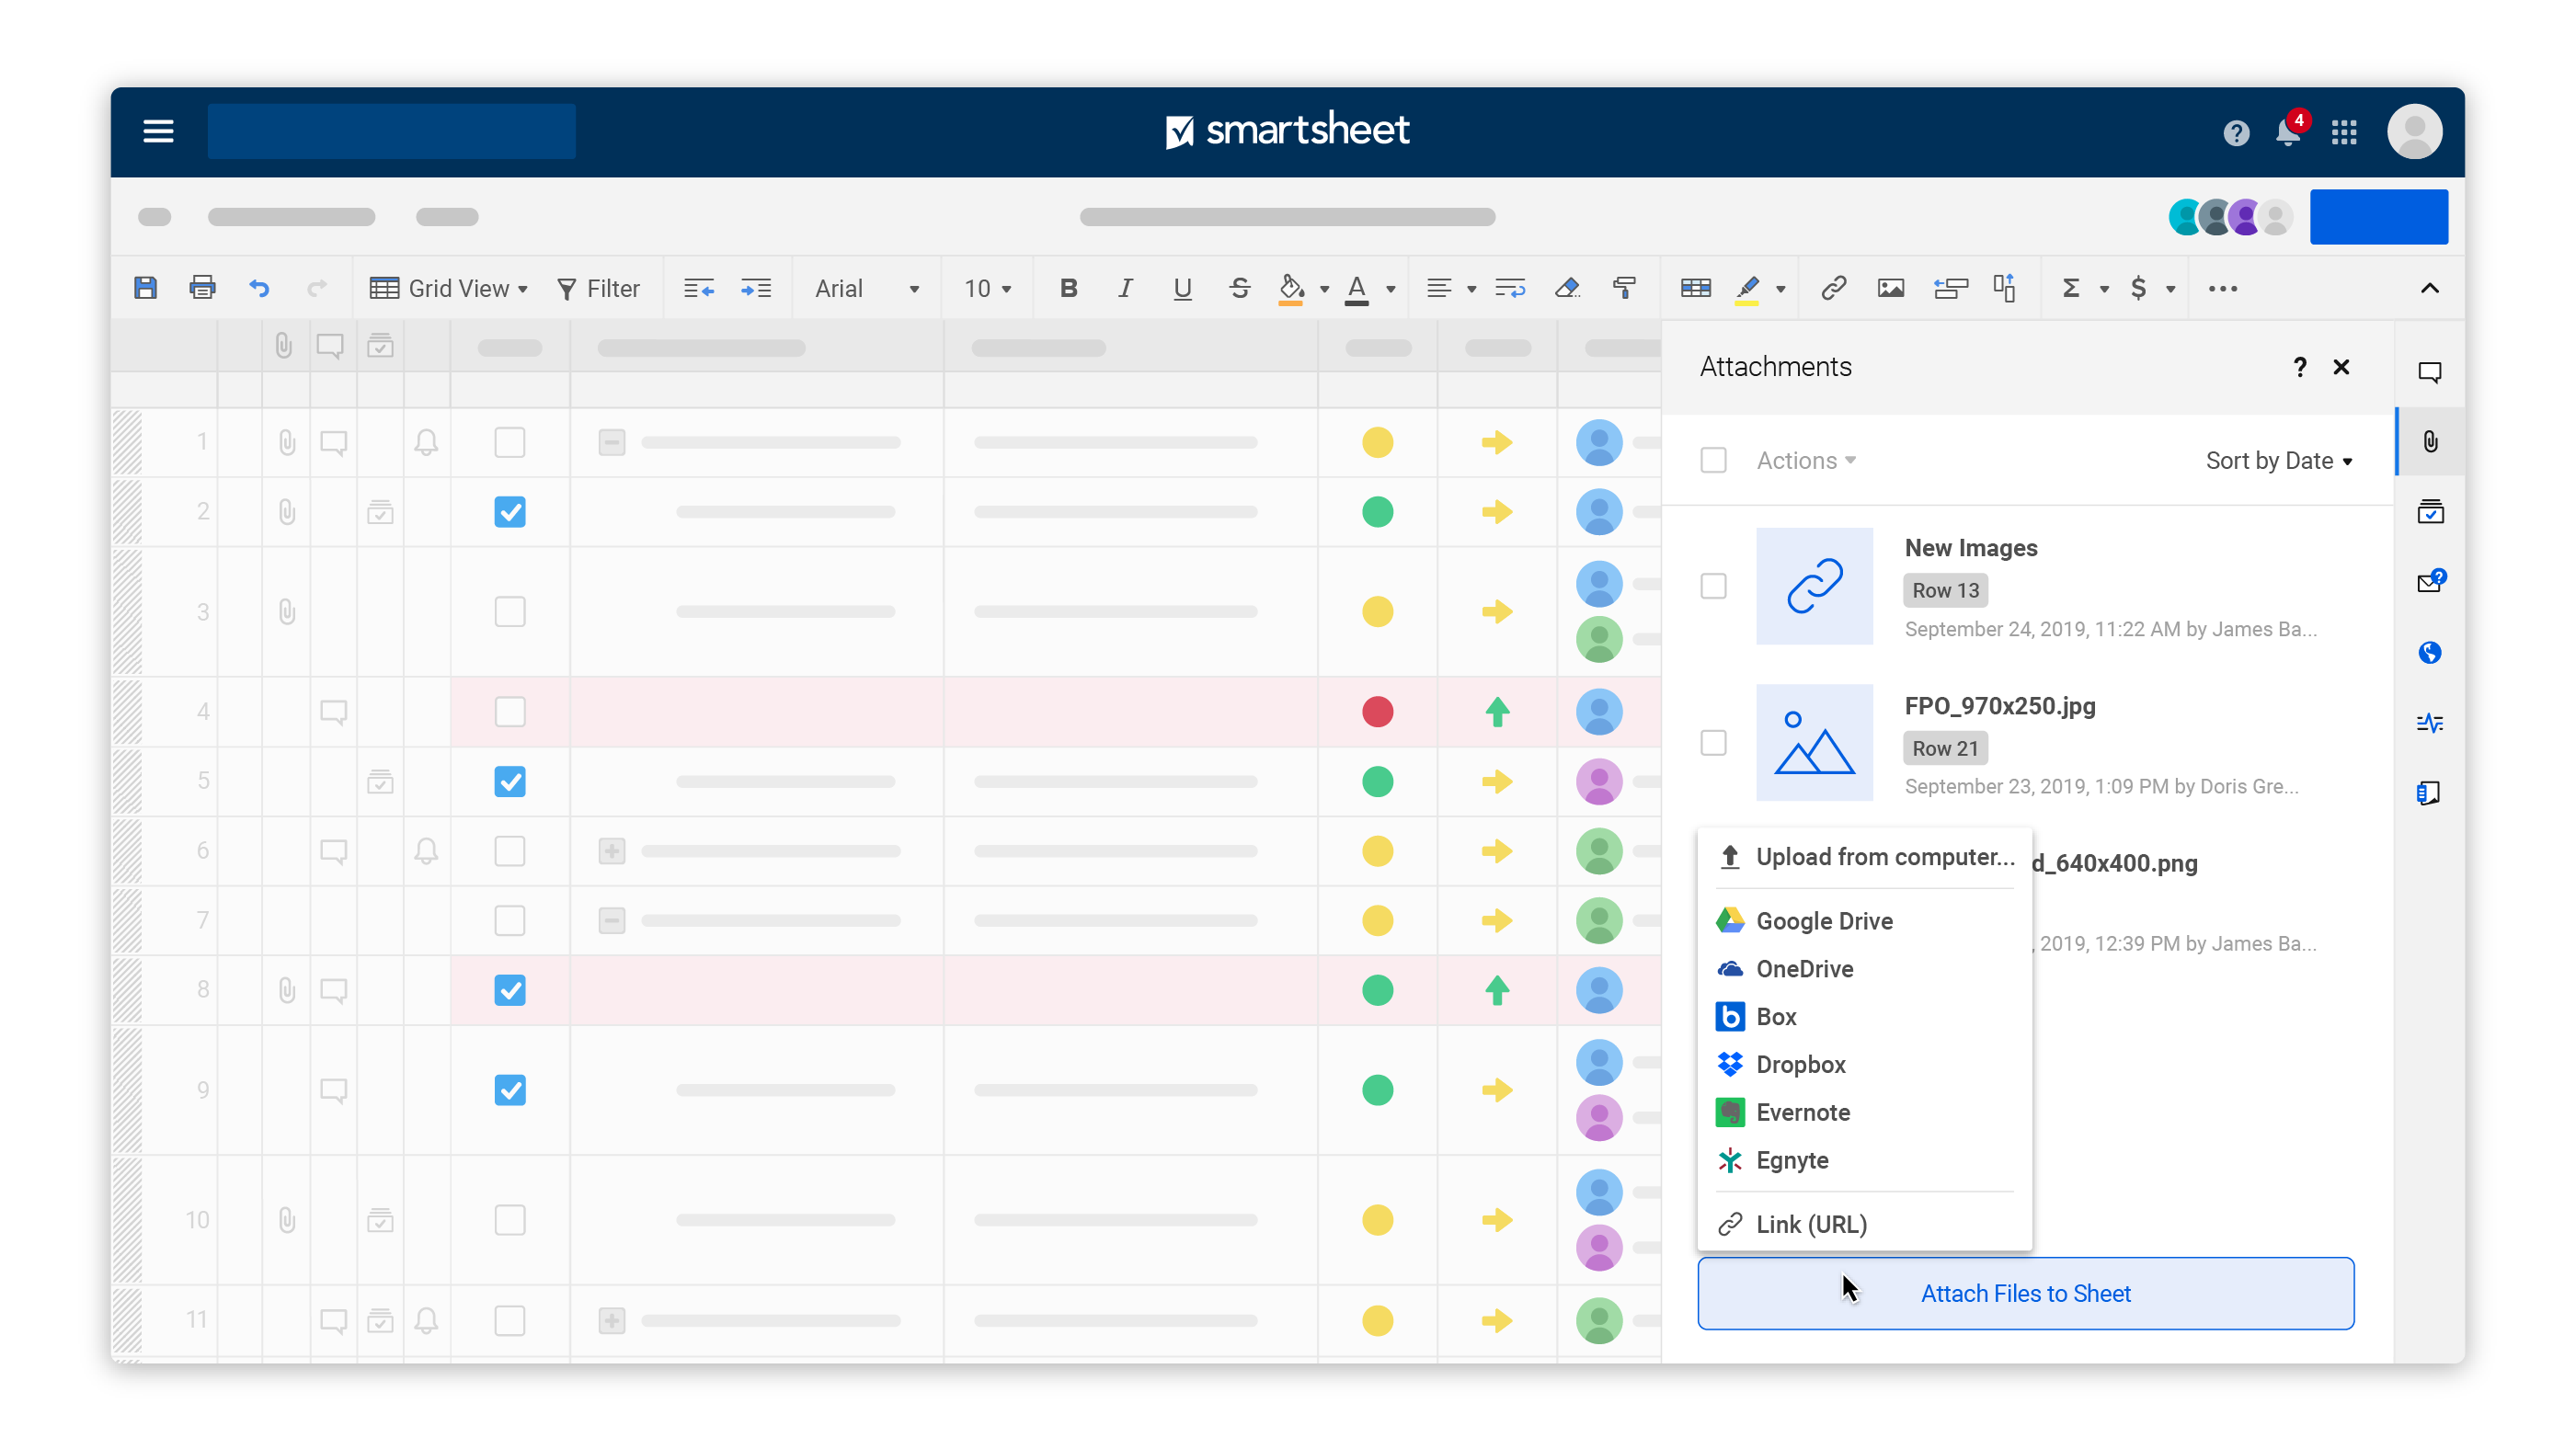Toggle italic formatting
Screen dimensions: 2576x1449
click(x=1125, y=289)
